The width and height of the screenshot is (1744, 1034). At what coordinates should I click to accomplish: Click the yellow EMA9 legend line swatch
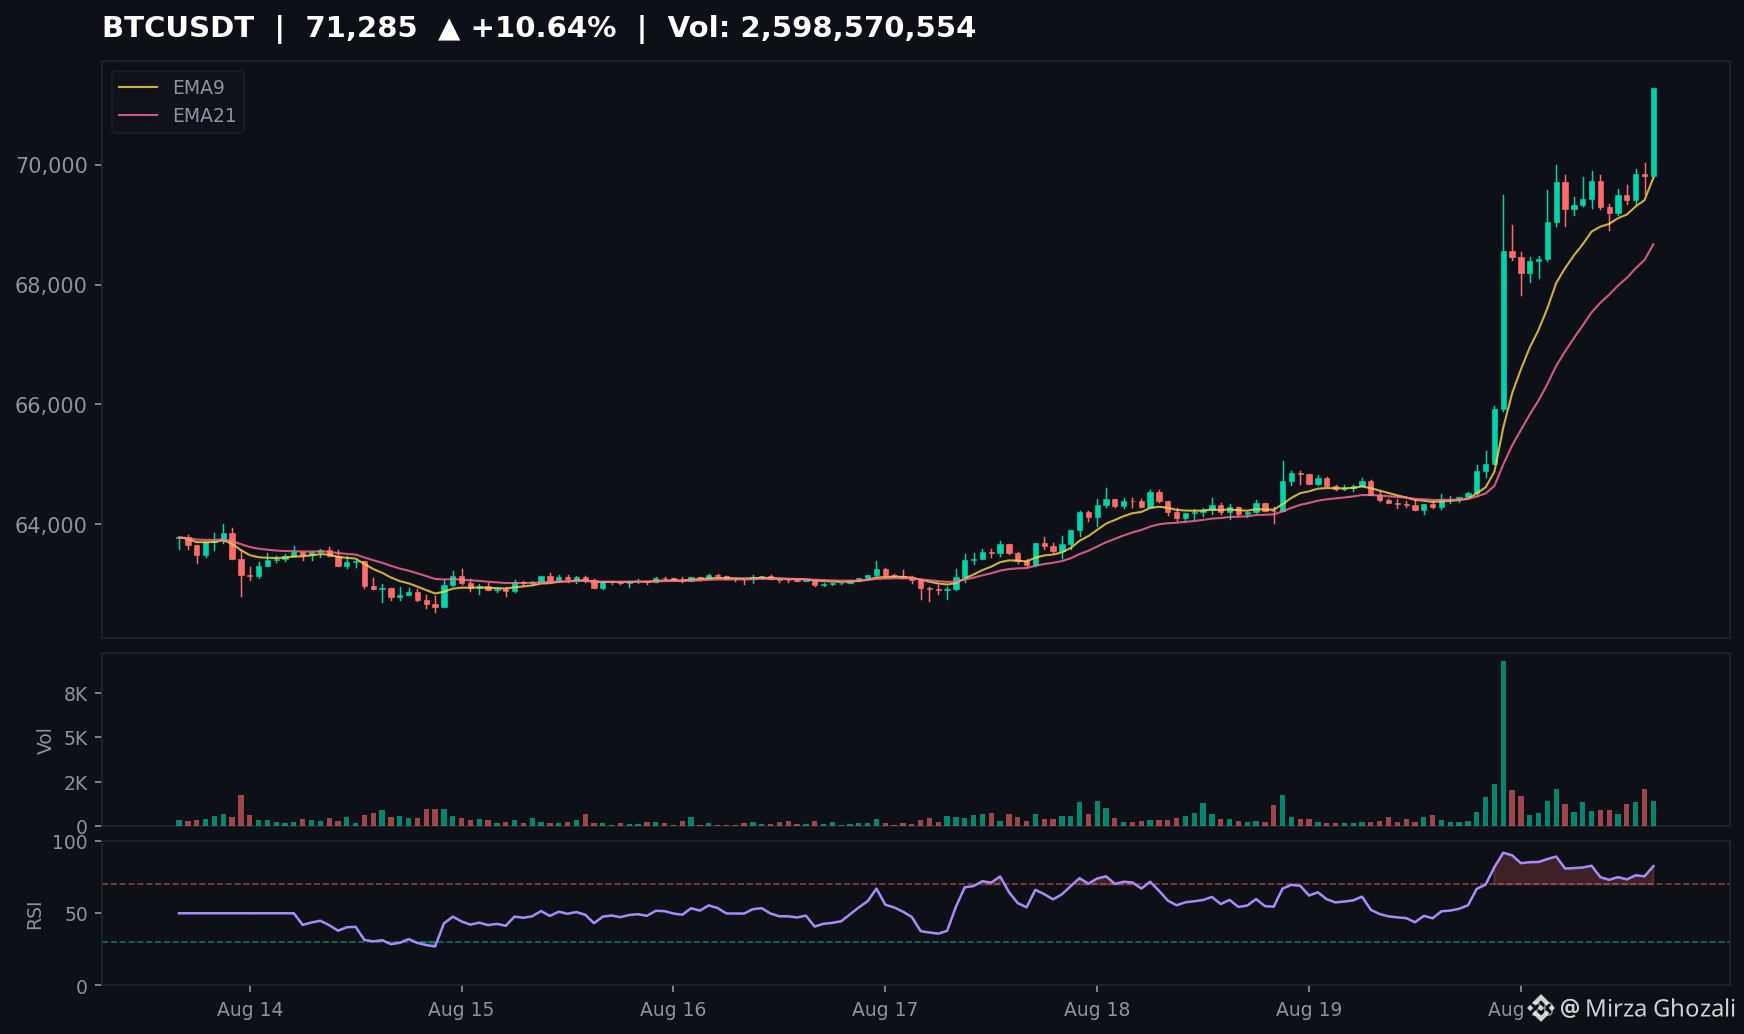coord(138,88)
